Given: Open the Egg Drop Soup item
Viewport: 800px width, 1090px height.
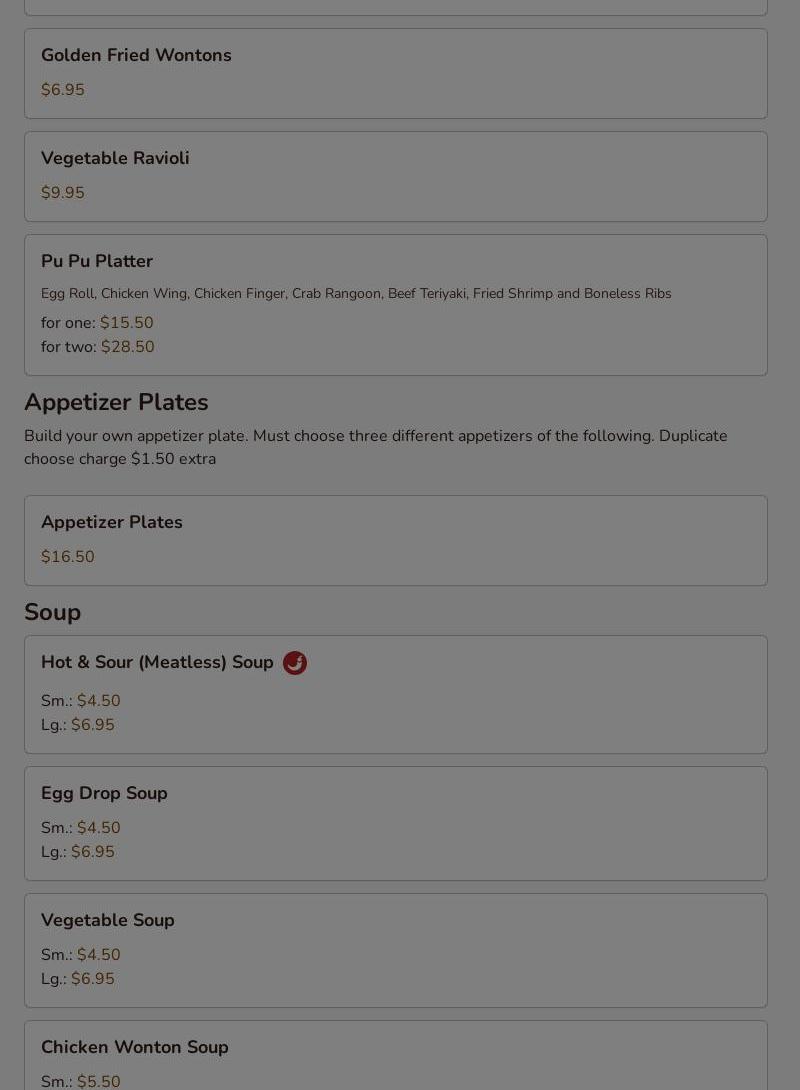Looking at the screenshot, I should (x=104, y=793).
